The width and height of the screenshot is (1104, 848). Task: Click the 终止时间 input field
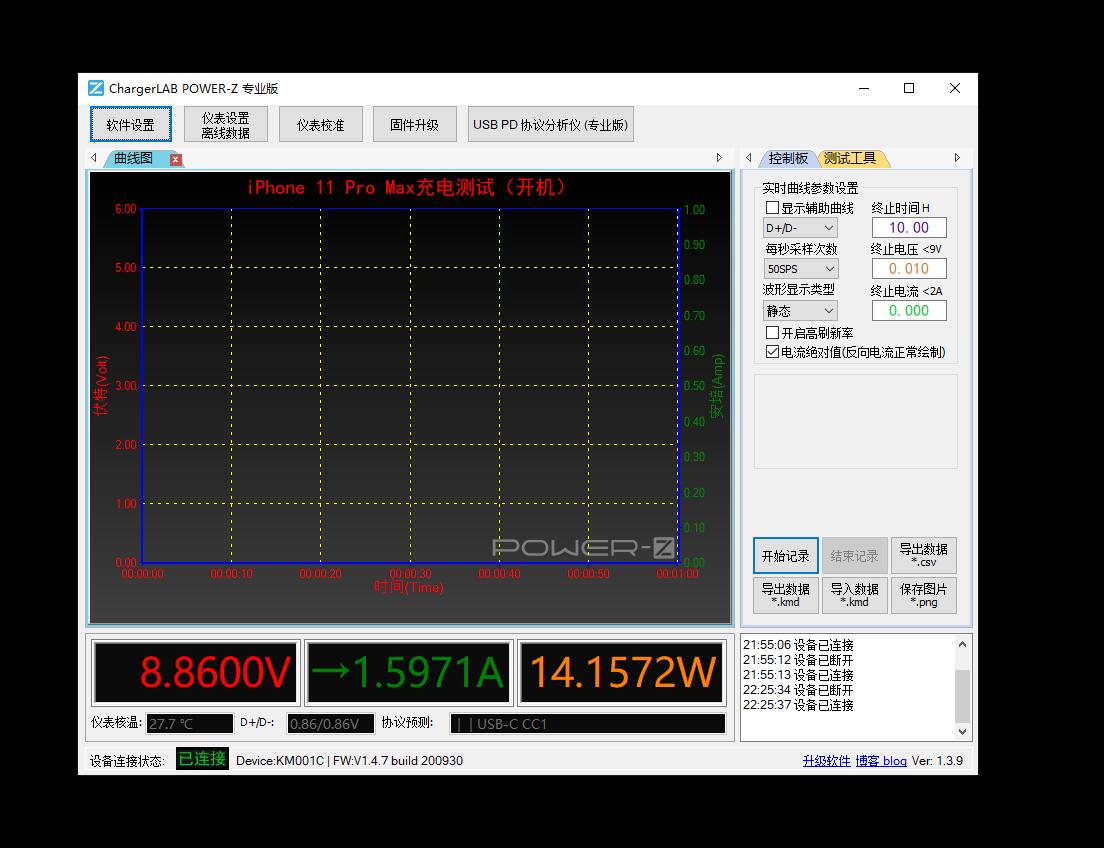908,227
